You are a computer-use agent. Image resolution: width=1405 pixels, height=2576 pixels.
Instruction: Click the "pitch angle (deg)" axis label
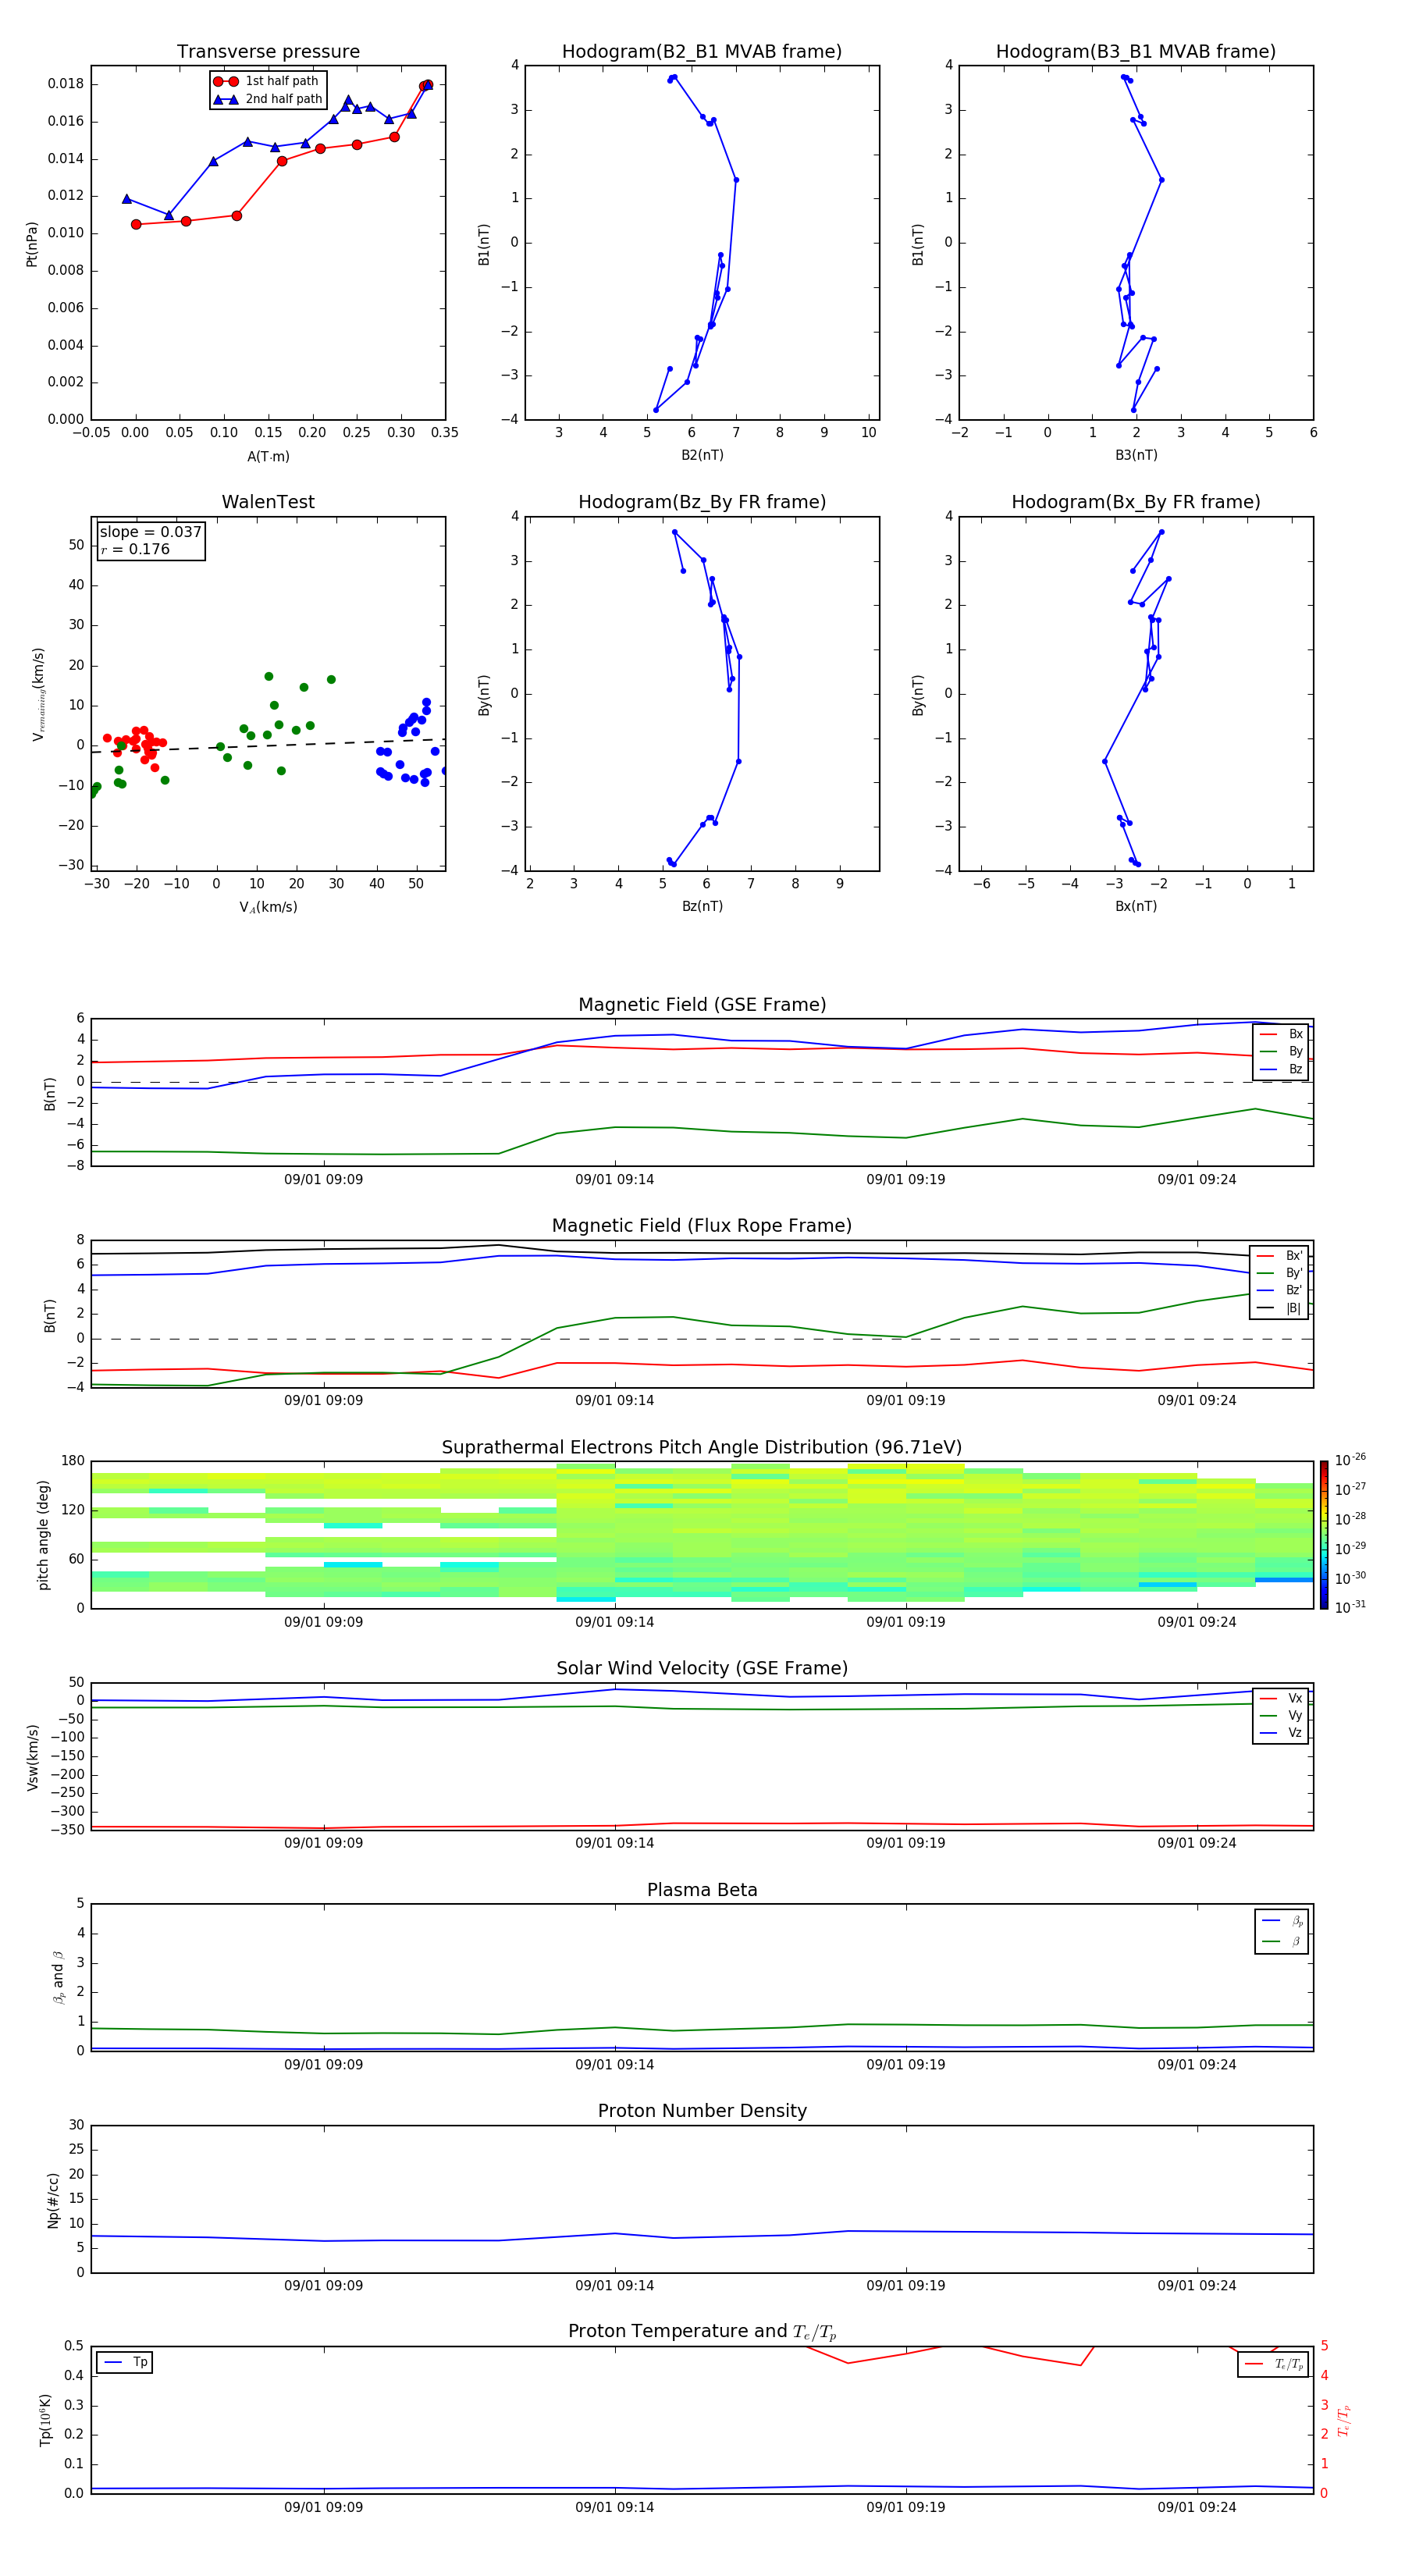pyautogui.click(x=43, y=1535)
